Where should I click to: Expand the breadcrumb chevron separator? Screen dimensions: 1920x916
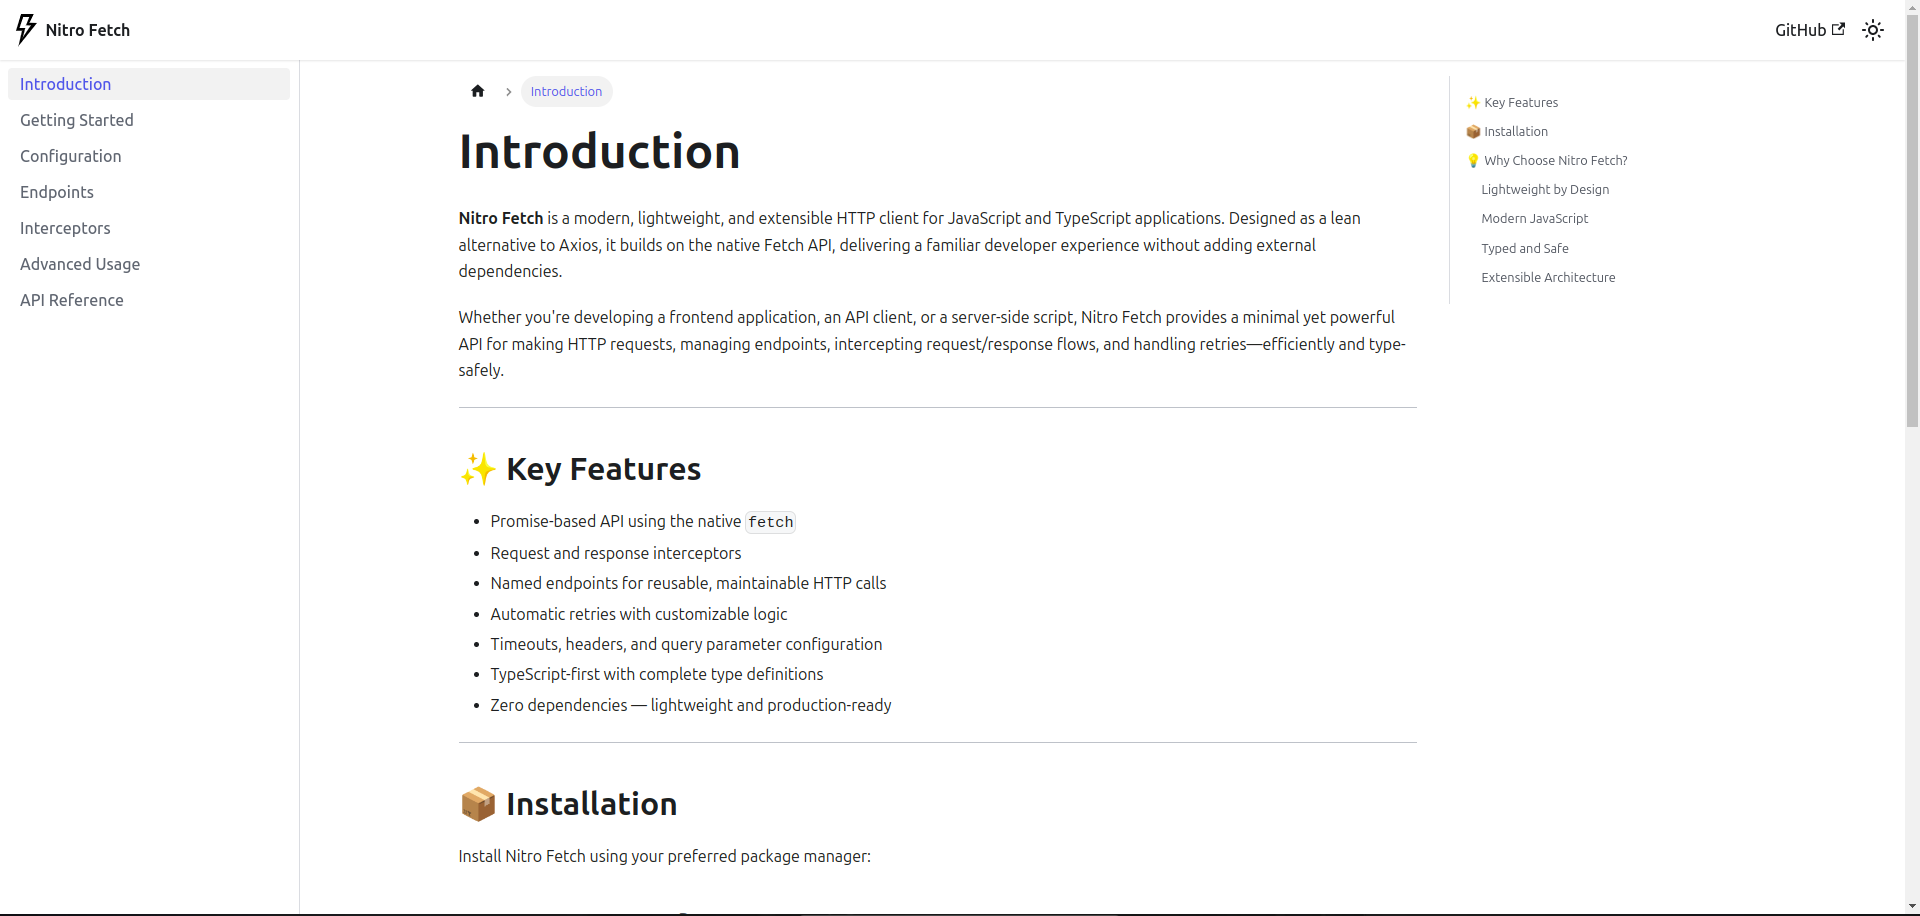click(x=509, y=91)
